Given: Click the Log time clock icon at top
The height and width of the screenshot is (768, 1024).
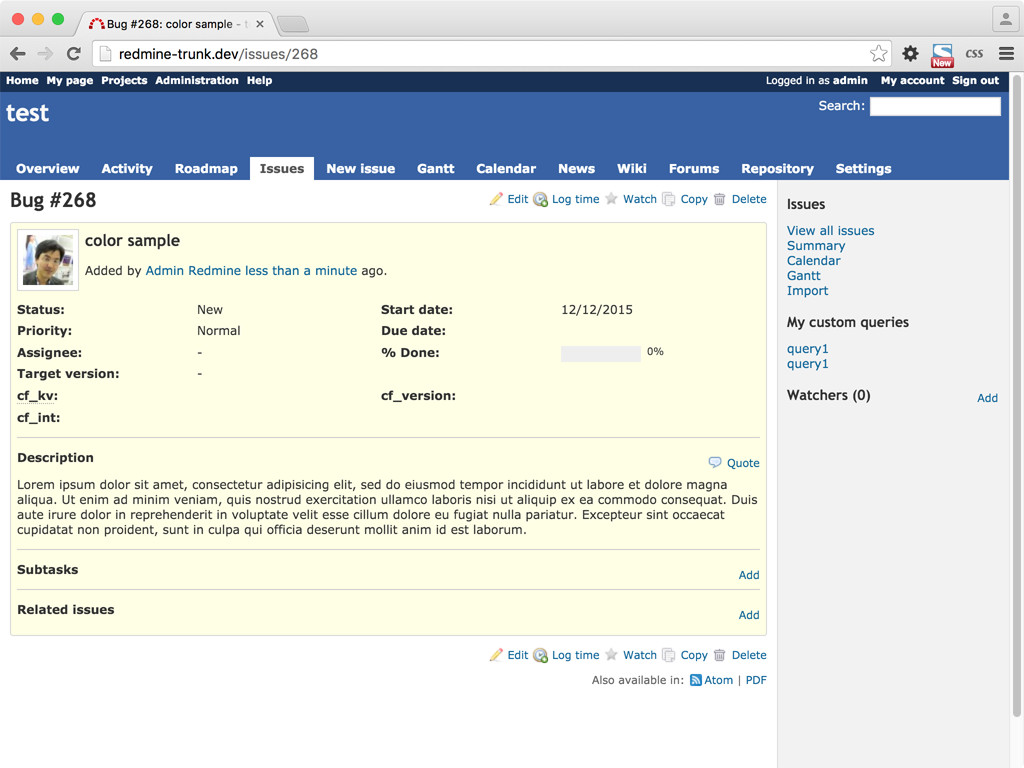Looking at the screenshot, I should coord(540,199).
